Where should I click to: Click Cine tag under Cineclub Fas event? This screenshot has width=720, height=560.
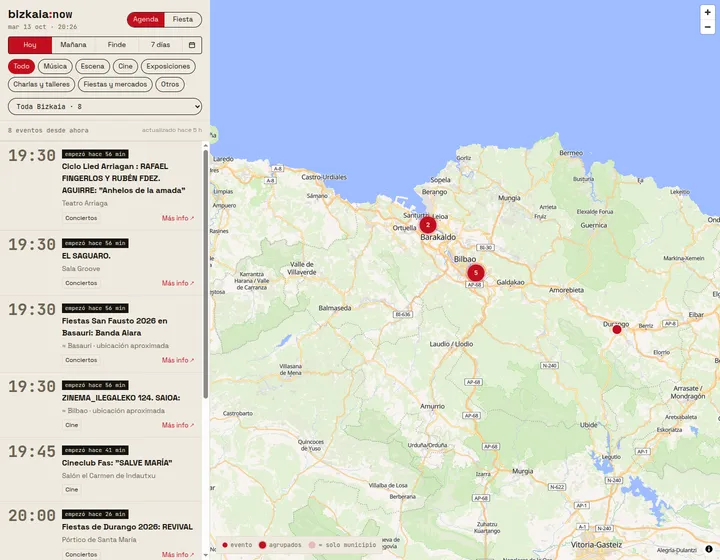pyautogui.click(x=72, y=490)
